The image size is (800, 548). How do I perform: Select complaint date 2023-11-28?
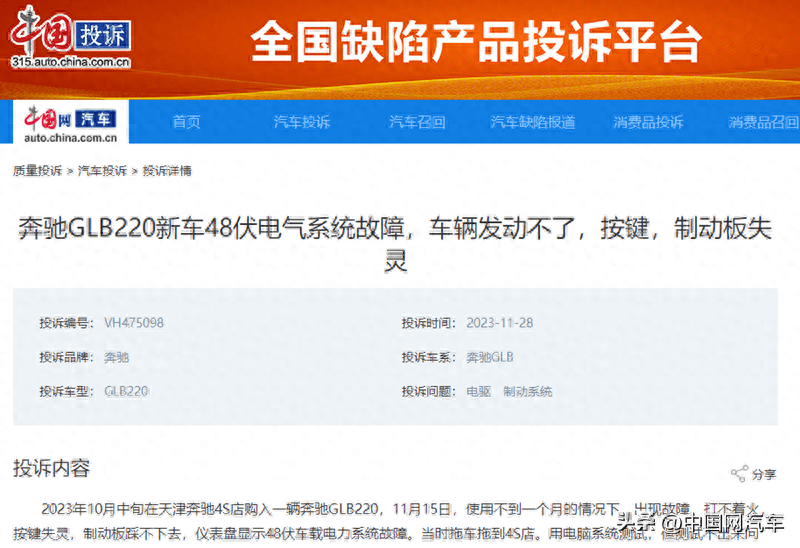coord(499,323)
